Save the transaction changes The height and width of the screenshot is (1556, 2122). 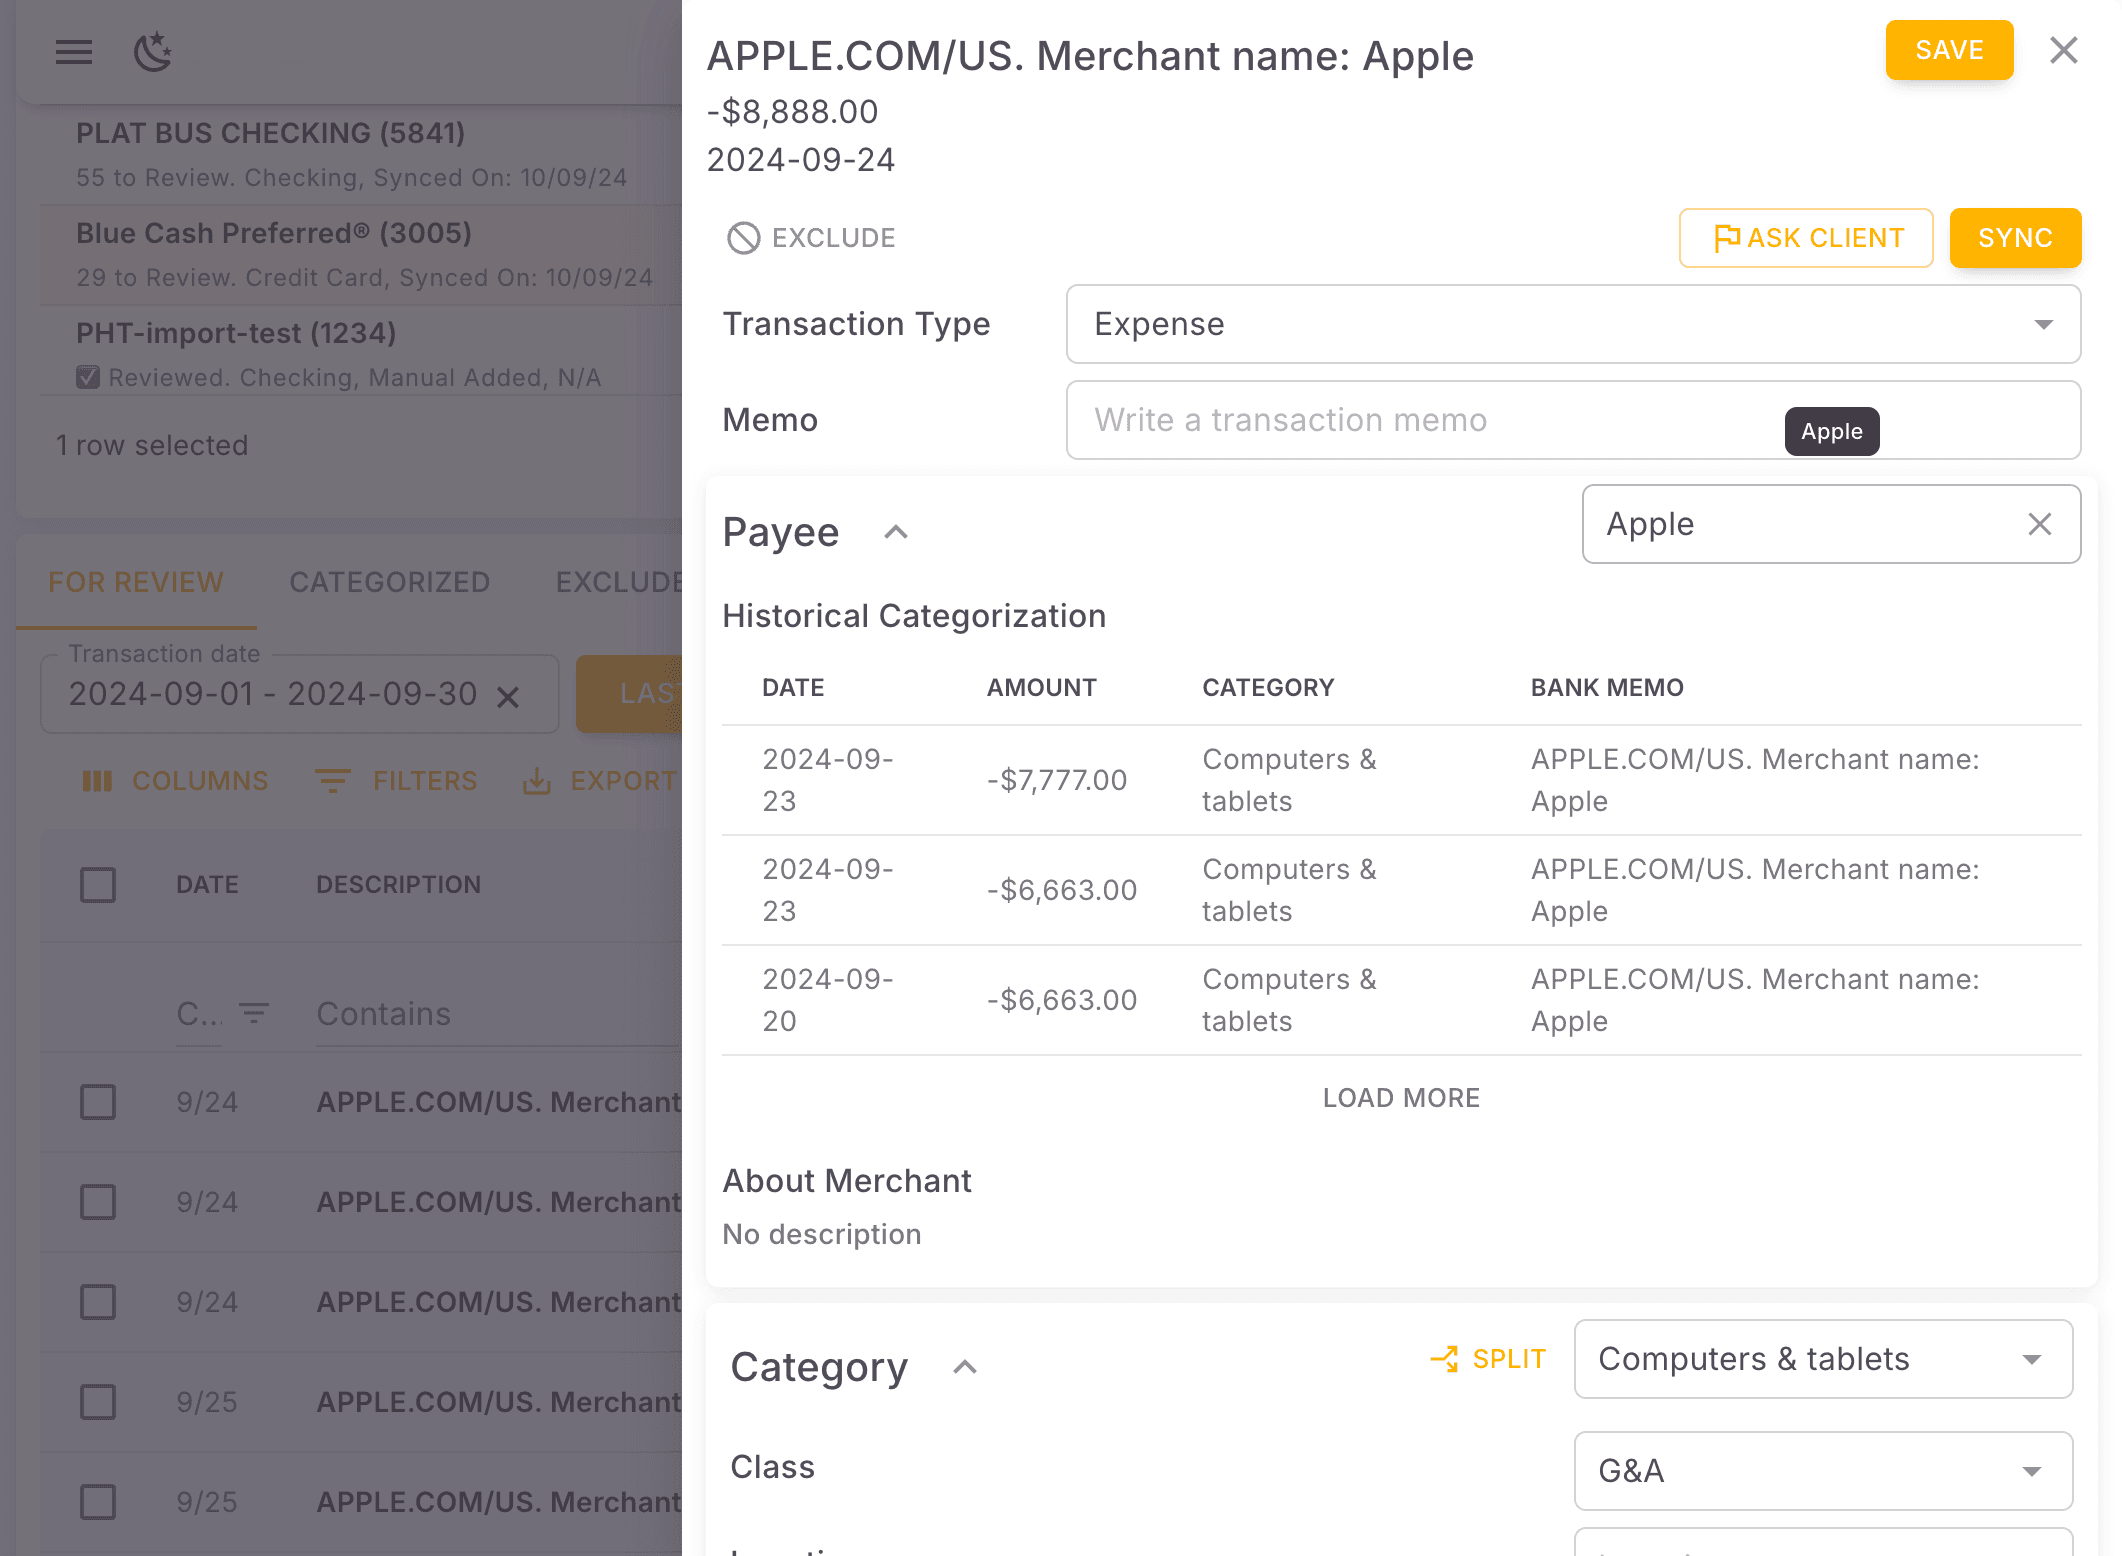1948,50
